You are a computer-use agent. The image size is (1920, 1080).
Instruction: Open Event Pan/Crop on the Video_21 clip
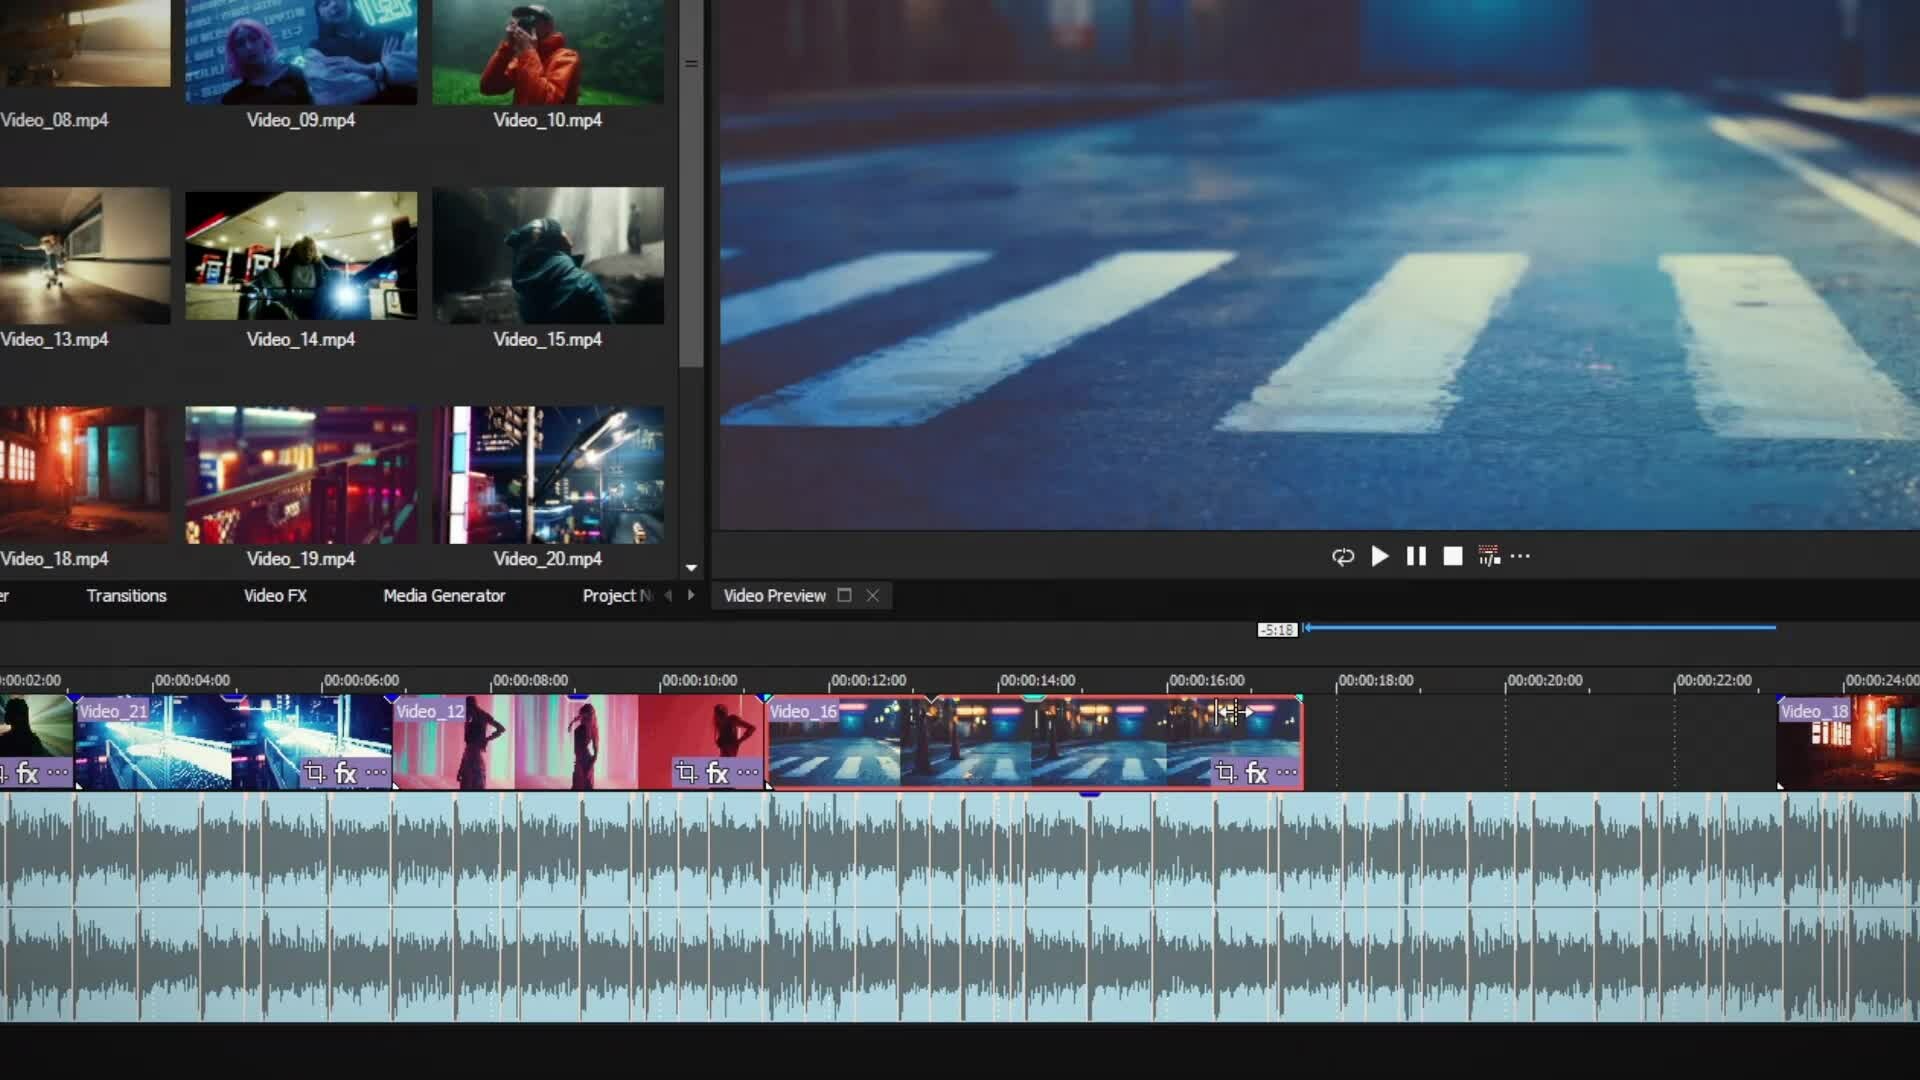(x=314, y=773)
